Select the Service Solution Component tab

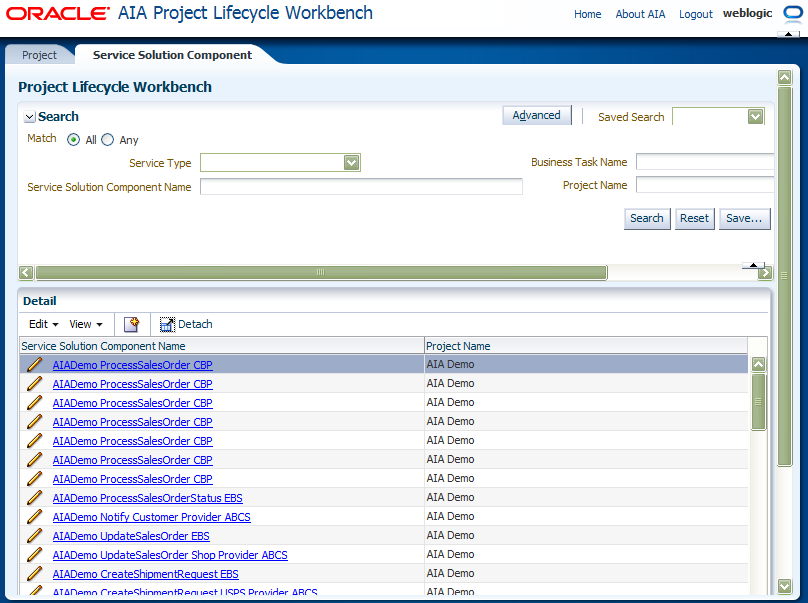pyautogui.click(x=172, y=55)
